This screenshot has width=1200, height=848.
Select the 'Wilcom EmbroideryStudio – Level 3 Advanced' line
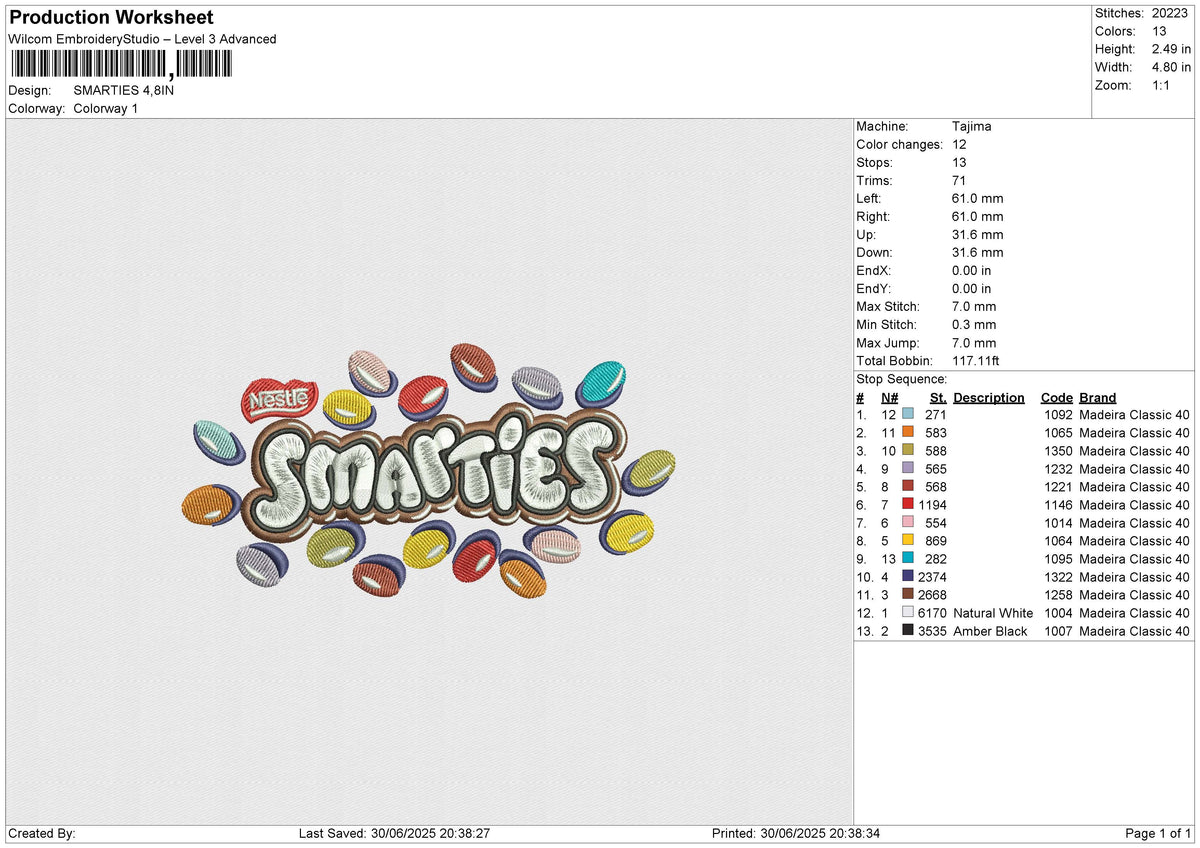142,39
